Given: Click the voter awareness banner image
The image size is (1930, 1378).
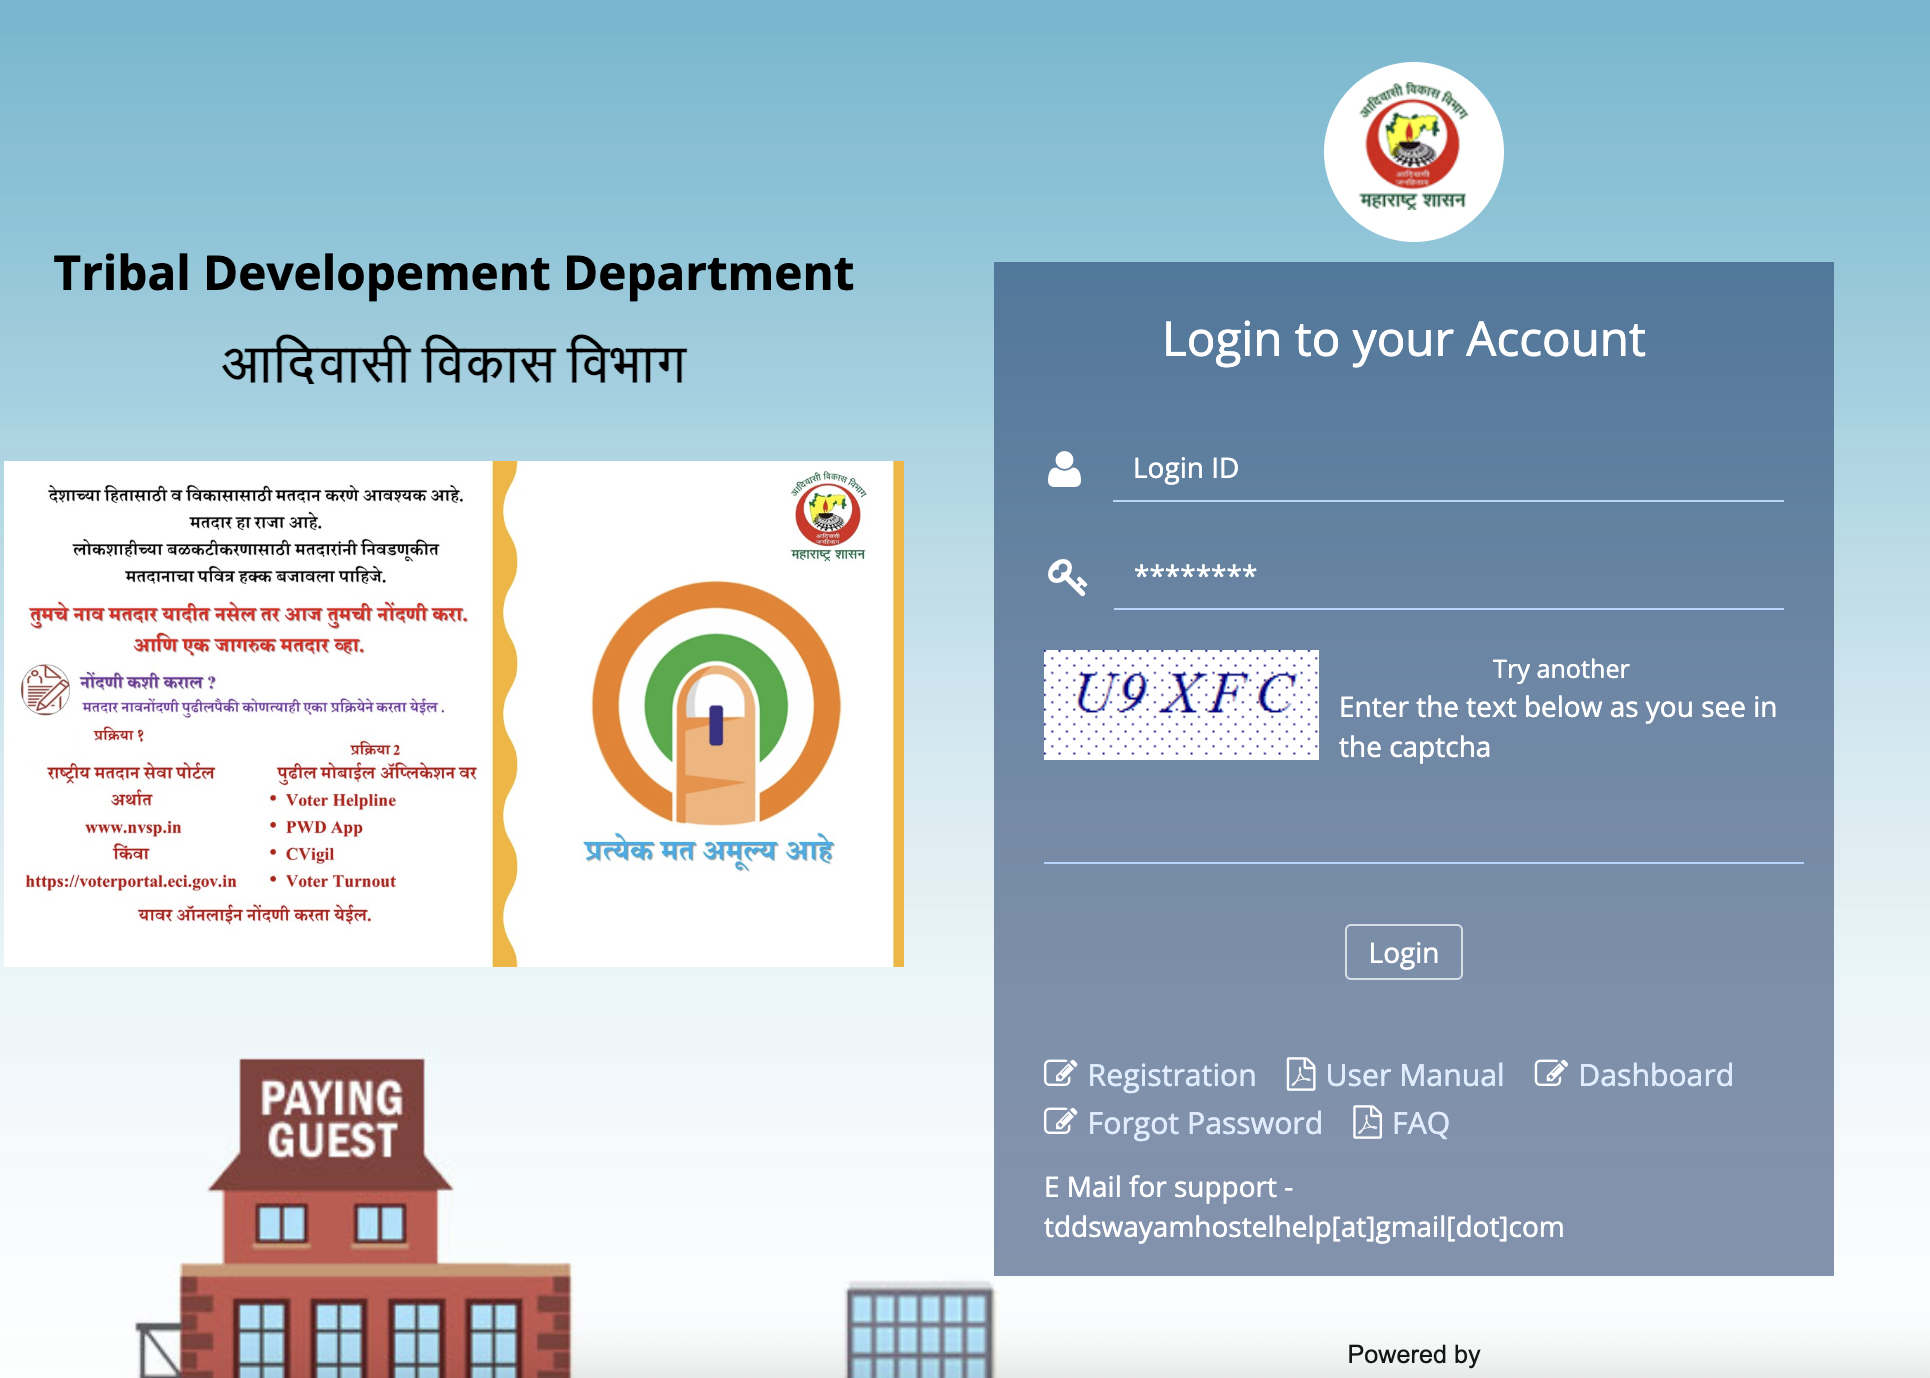Looking at the screenshot, I should 453,713.
